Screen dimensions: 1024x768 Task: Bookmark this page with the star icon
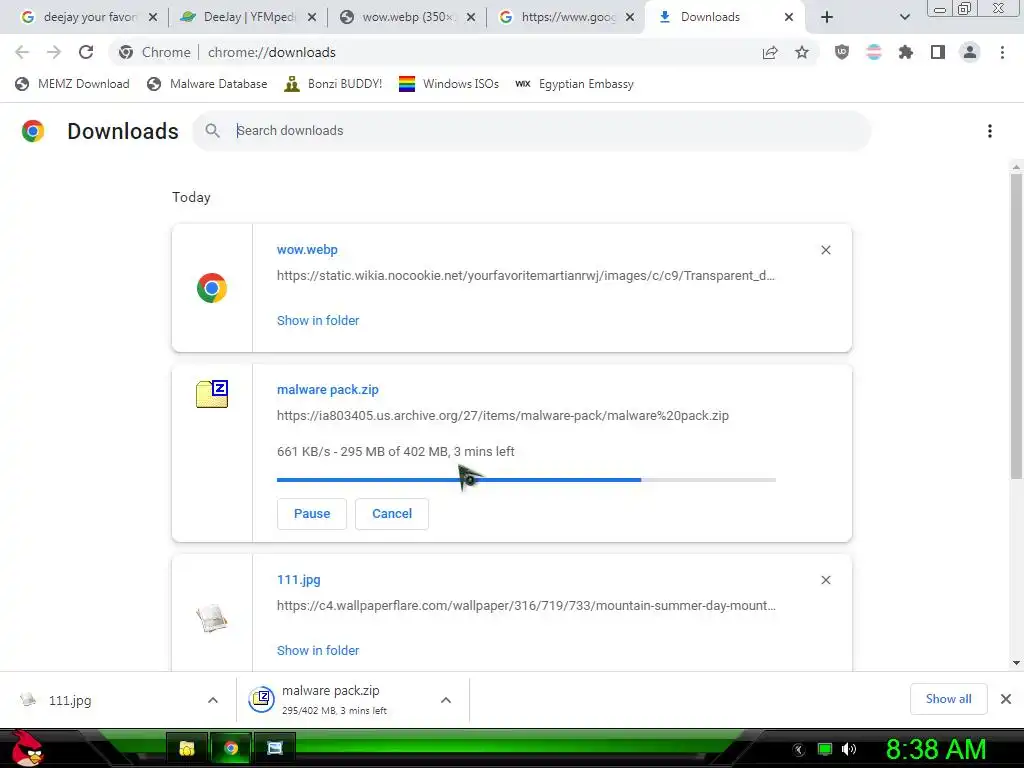(x=802, y=52)
